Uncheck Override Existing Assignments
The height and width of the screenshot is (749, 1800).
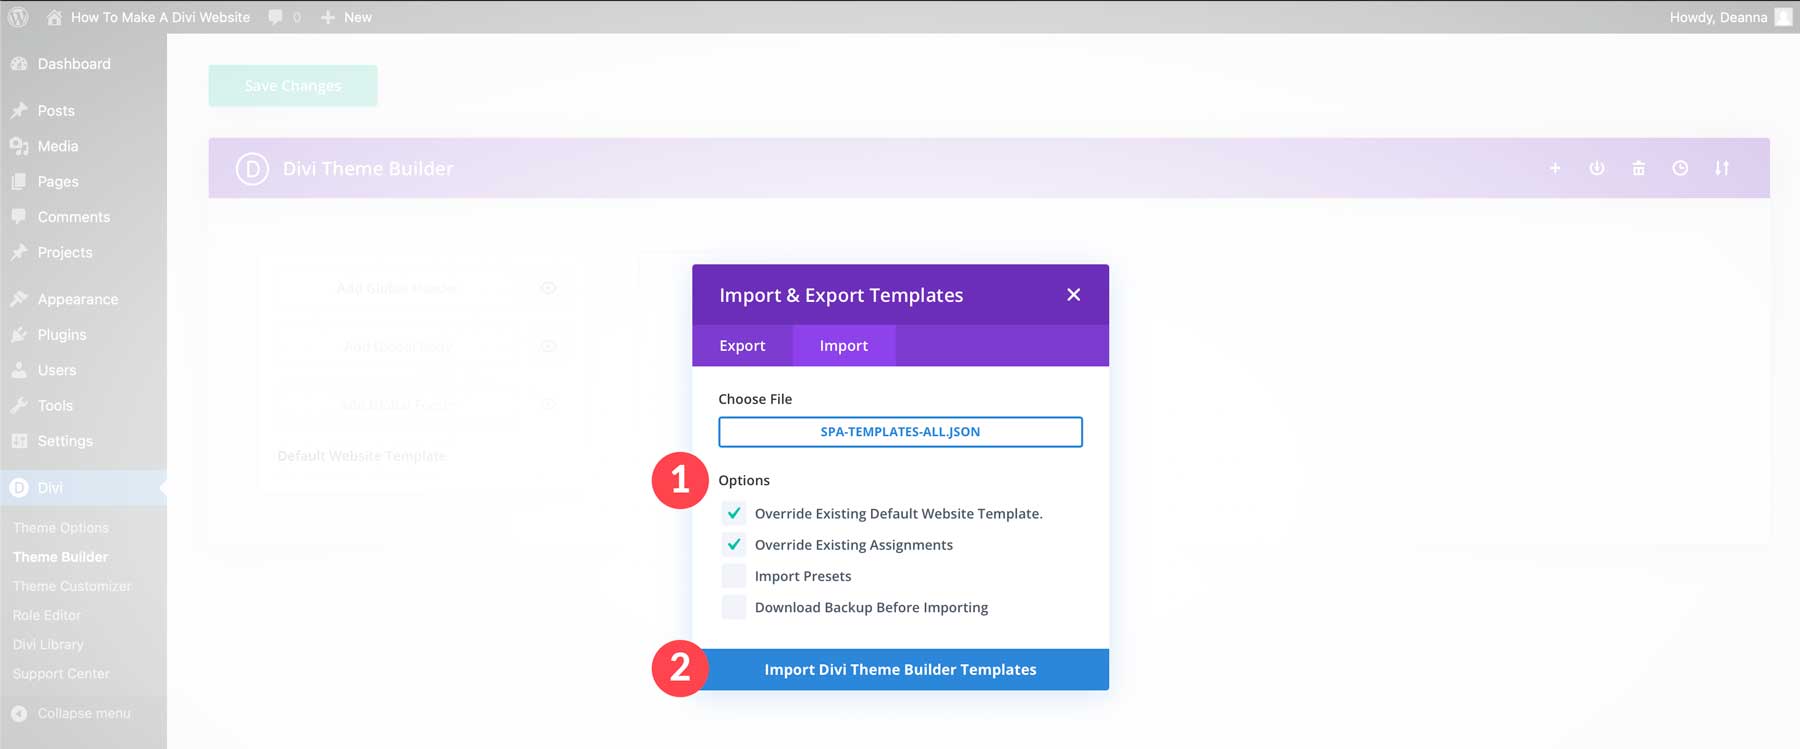coord(734,544)
